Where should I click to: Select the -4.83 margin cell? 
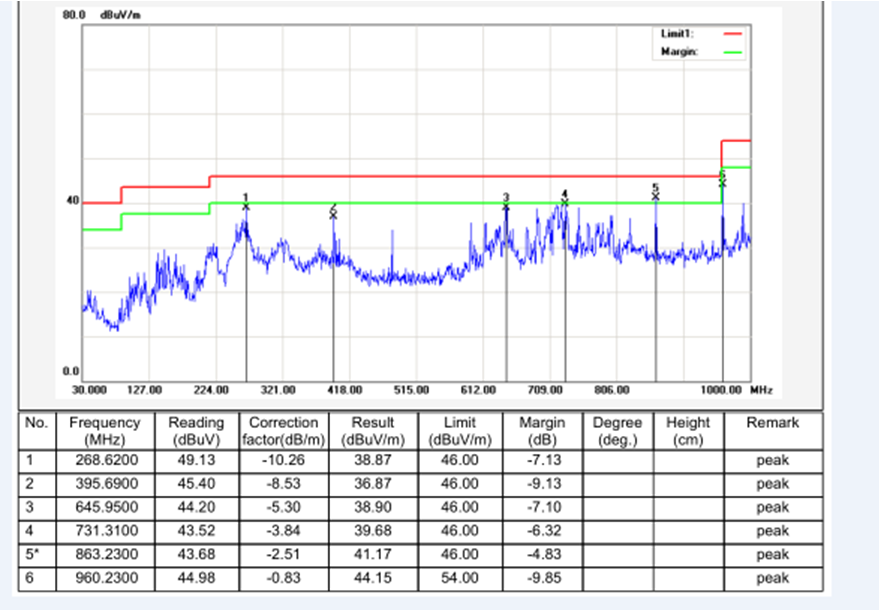coord(541,554)
